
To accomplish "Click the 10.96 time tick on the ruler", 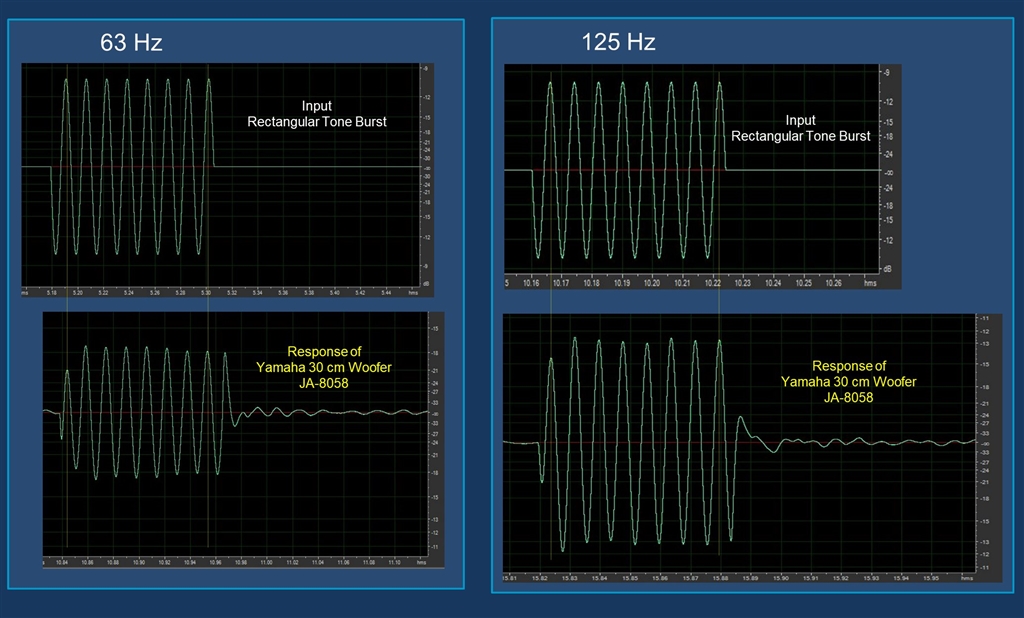I will (x=215, y=562).
